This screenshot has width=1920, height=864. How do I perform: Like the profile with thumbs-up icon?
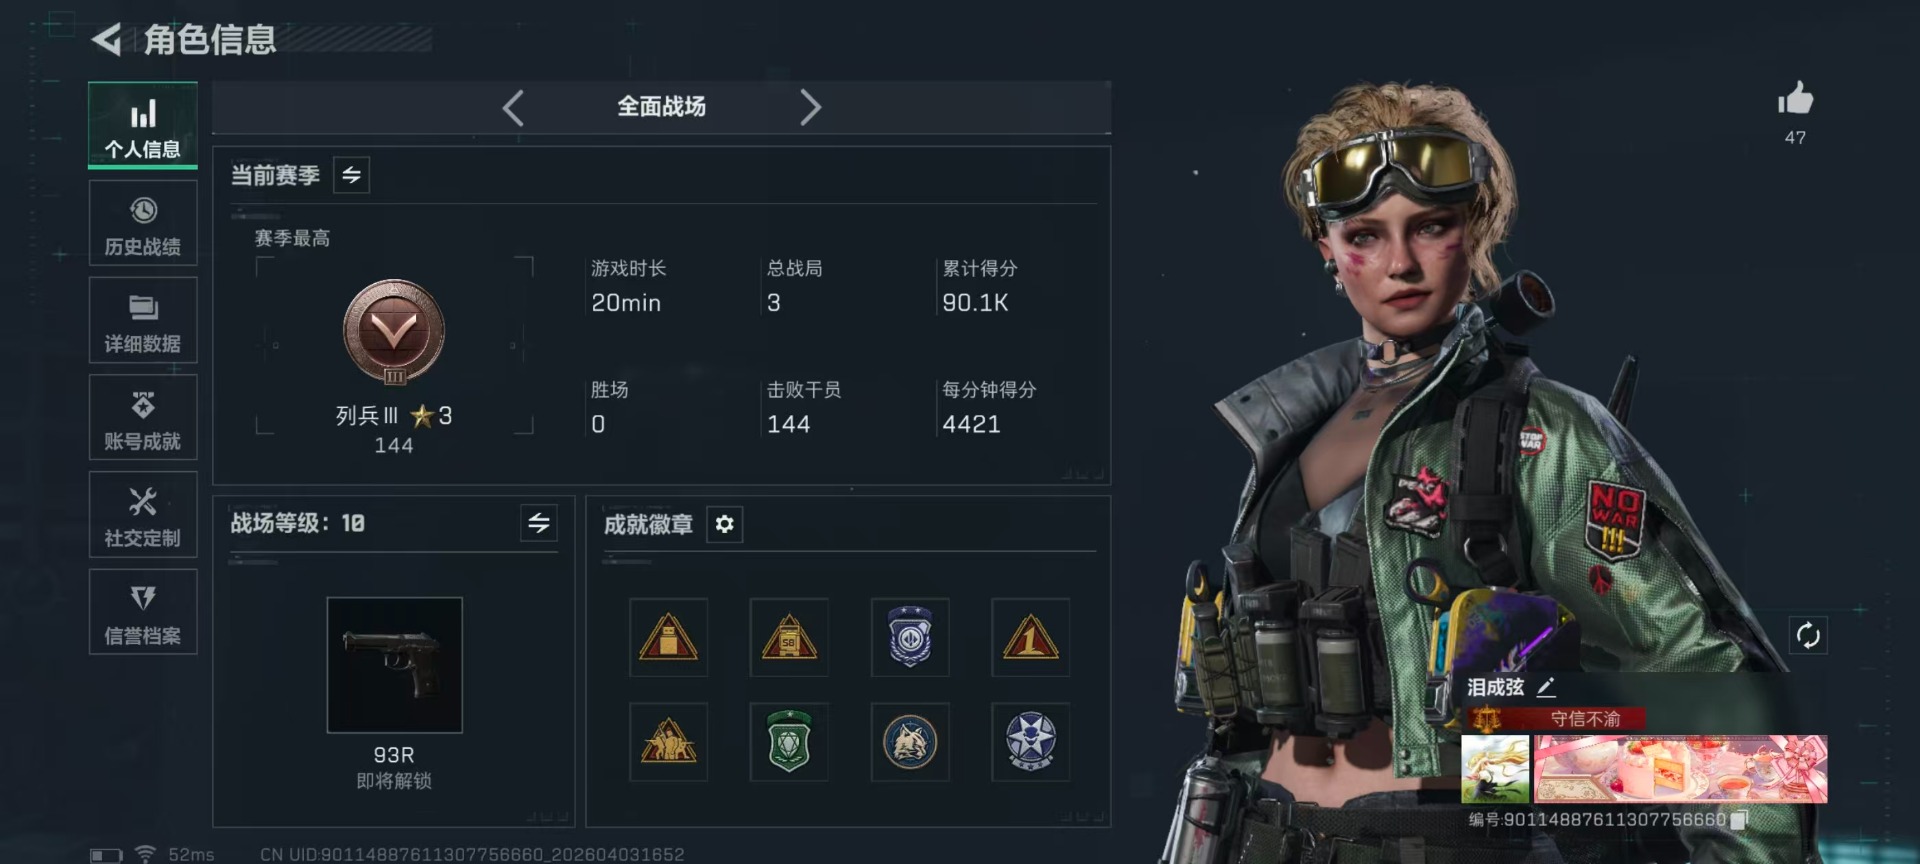(x=1795, y=99)
